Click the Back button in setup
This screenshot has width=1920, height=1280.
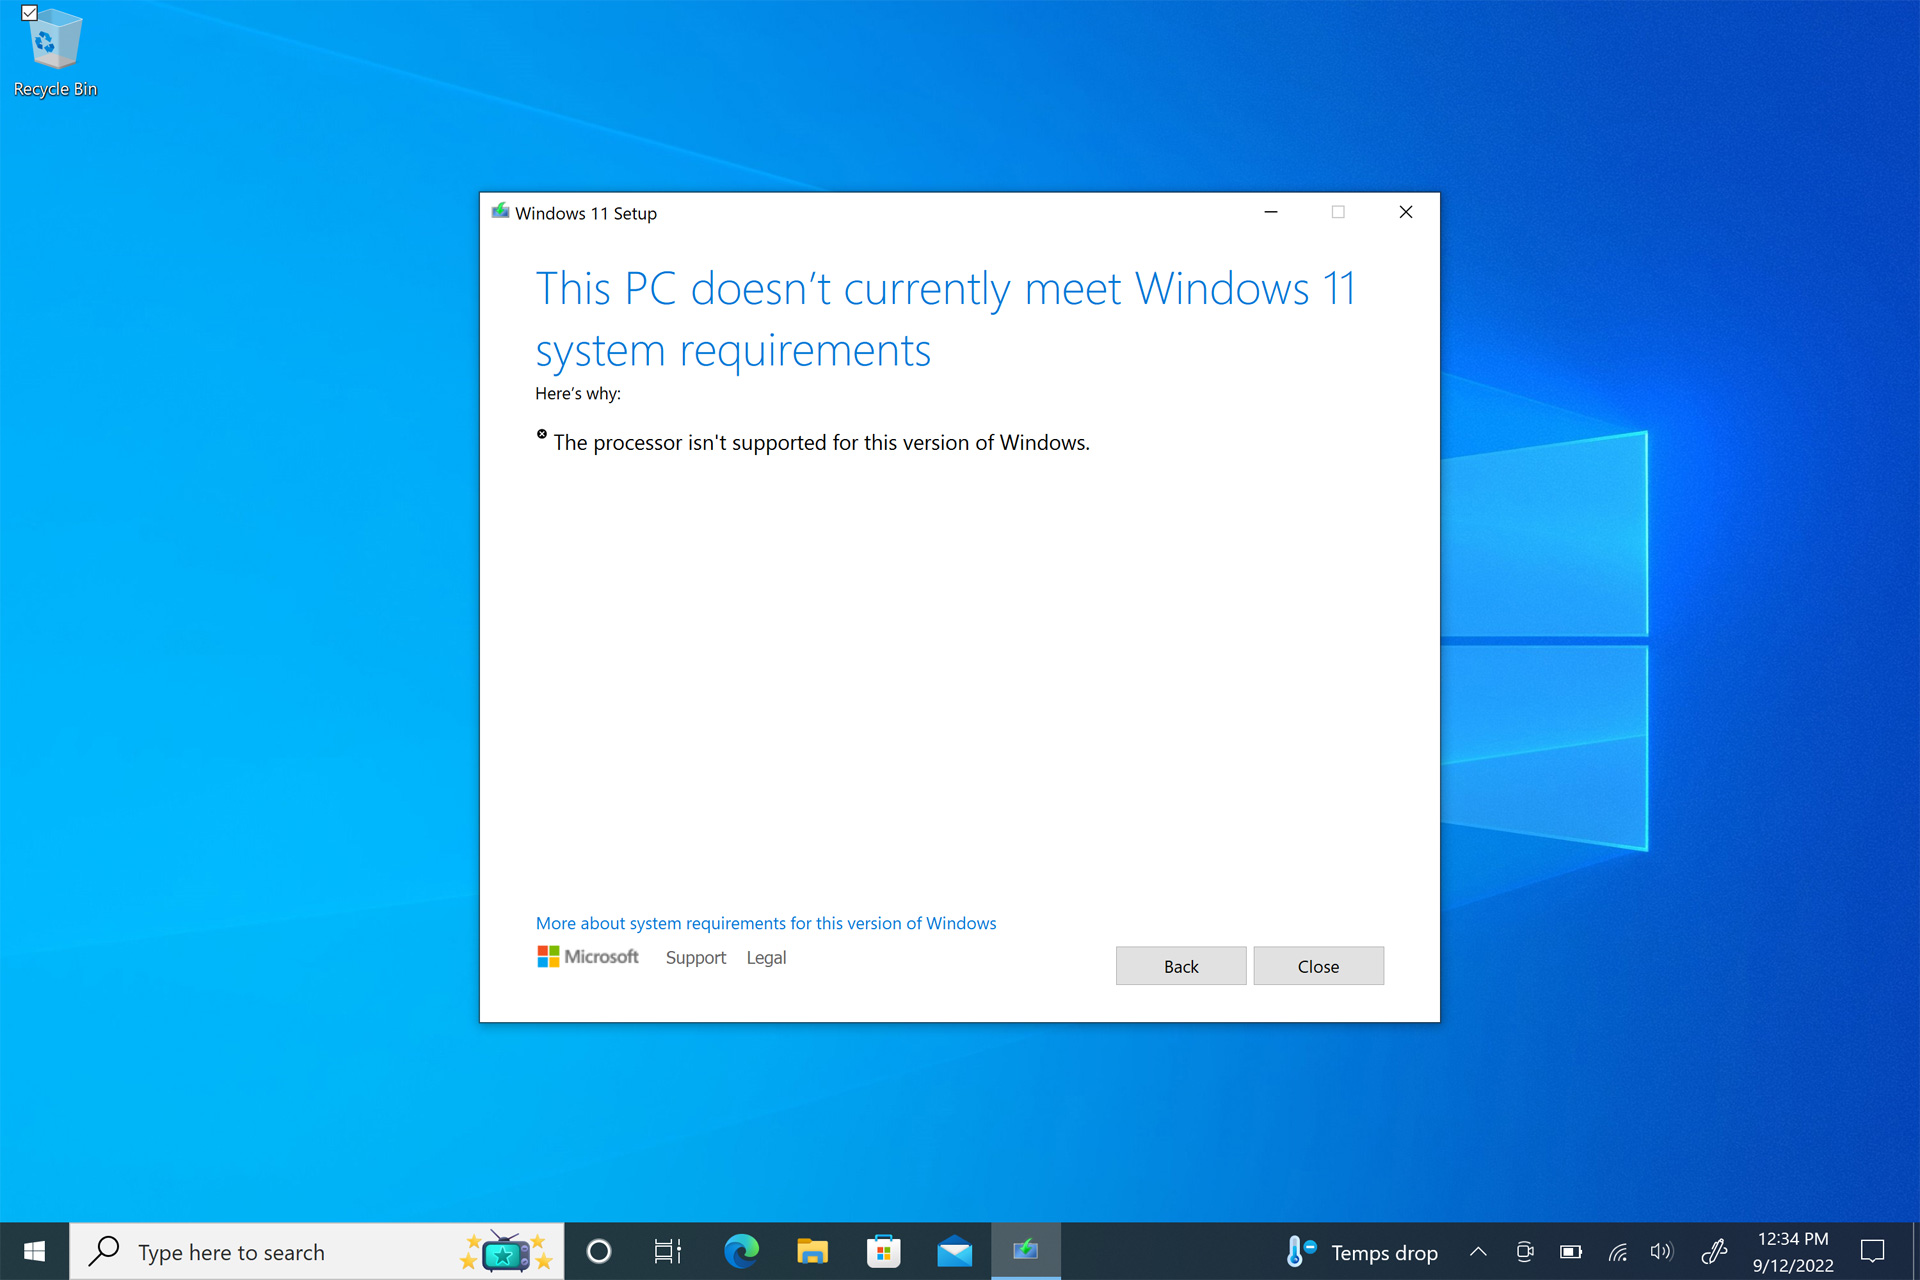[1180, 966]
